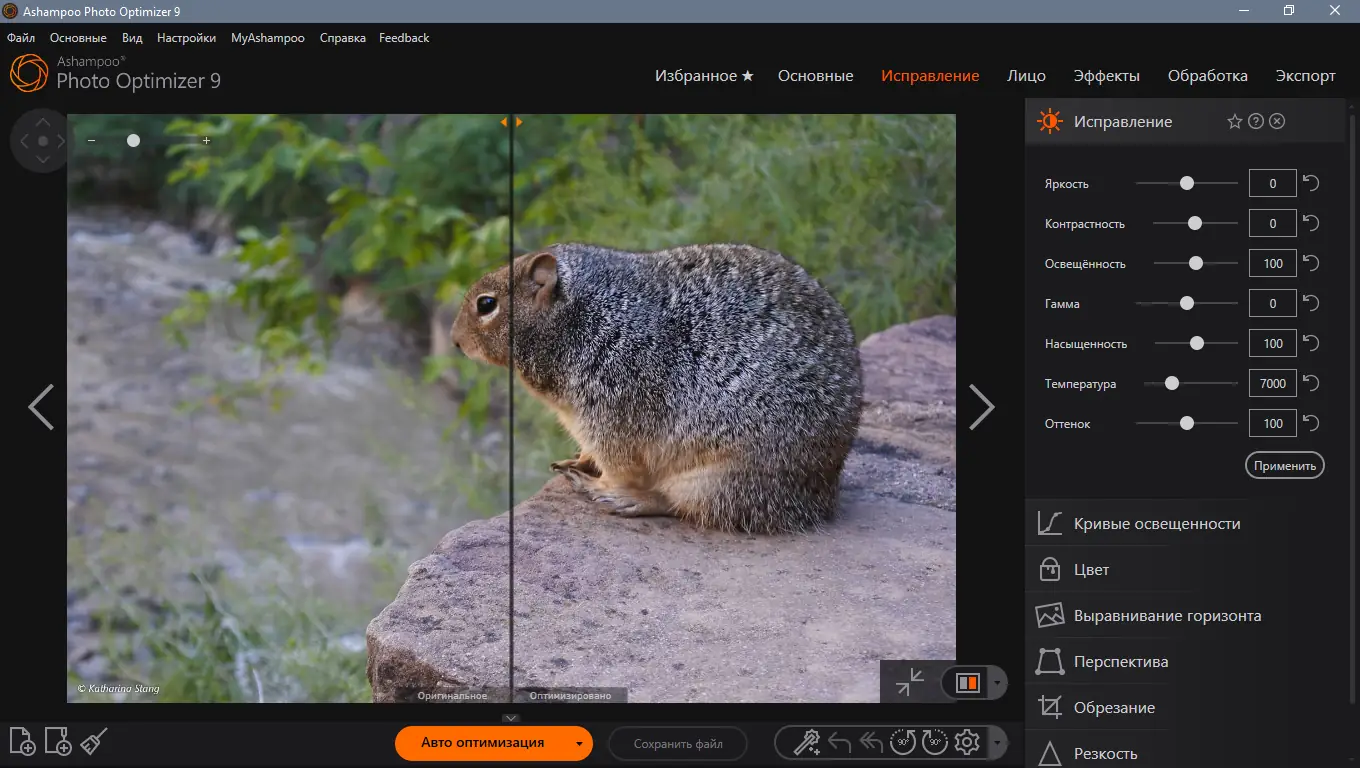Switch to the Экспорт tab

coord(1306,76)
